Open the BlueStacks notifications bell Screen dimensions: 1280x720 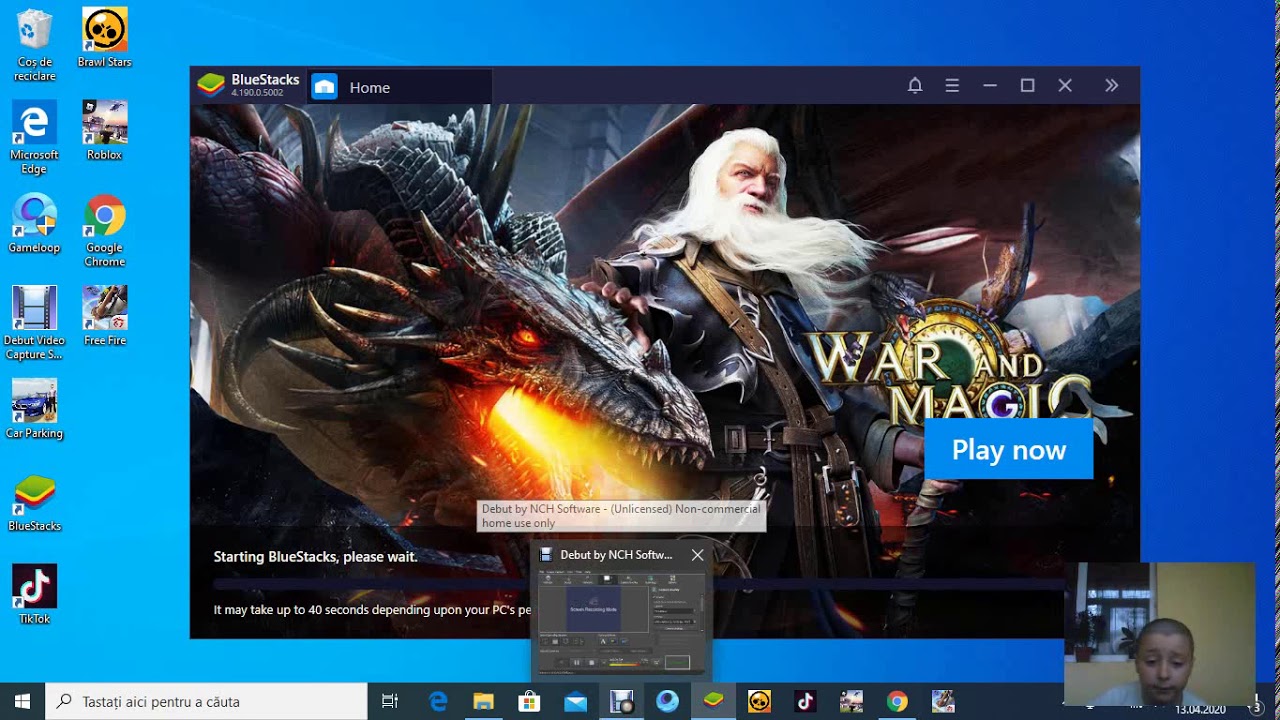click(914, 86)
